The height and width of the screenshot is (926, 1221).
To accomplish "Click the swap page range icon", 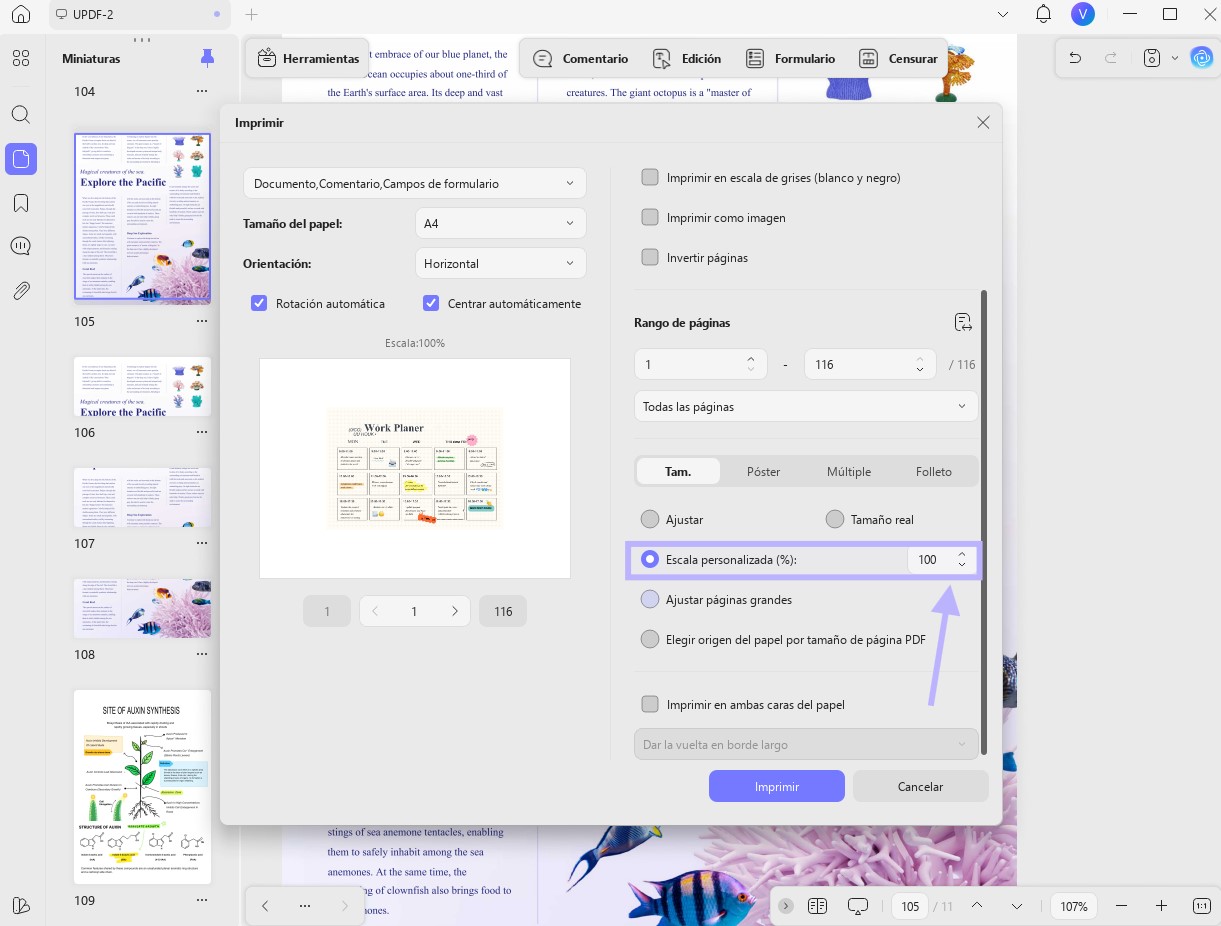I will [962, 322].
